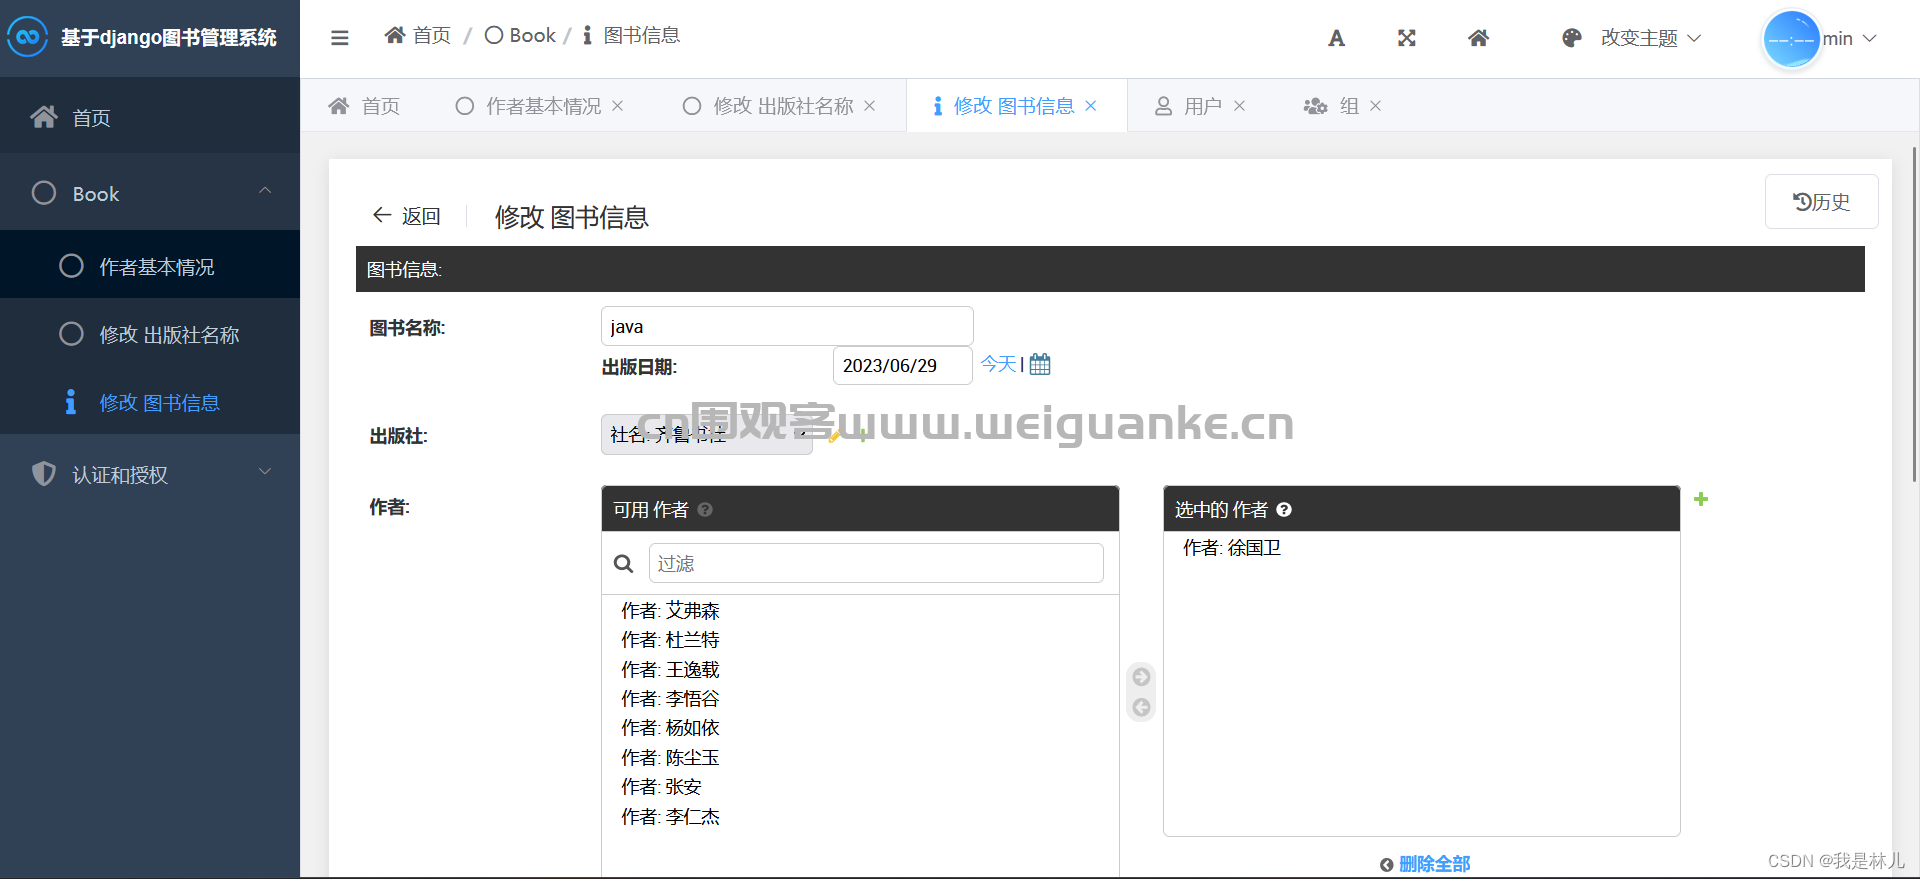Click the left arrow to remove author
1920x879 pixels.
1141,708
